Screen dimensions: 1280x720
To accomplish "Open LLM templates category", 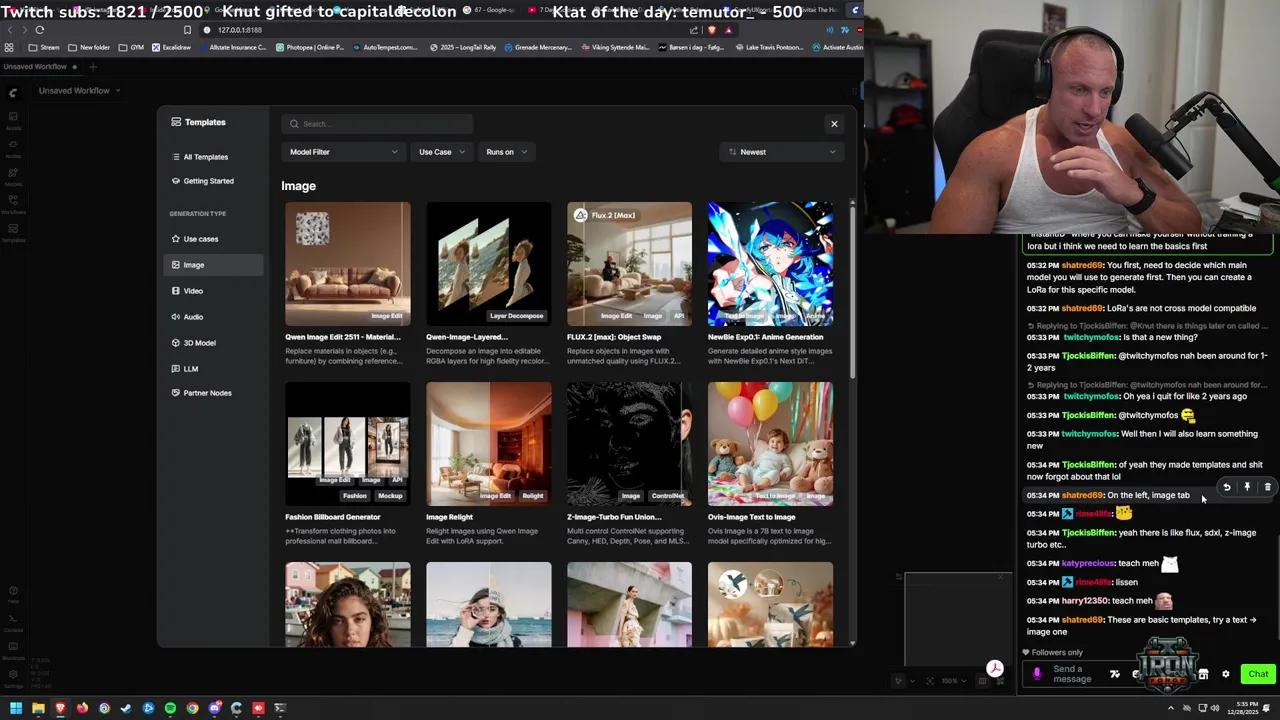I will click(x=214, y=369).
